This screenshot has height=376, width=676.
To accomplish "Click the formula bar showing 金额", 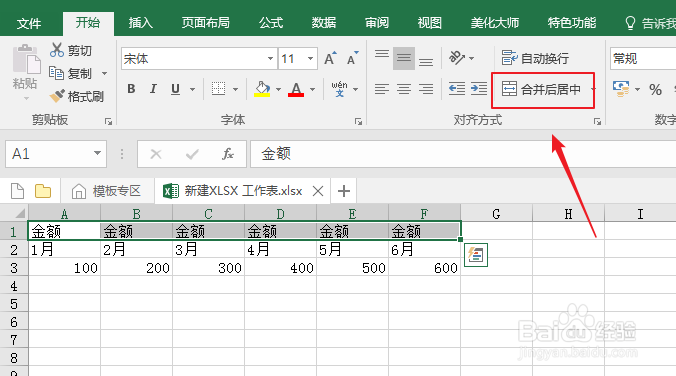I will coord(463,154).
